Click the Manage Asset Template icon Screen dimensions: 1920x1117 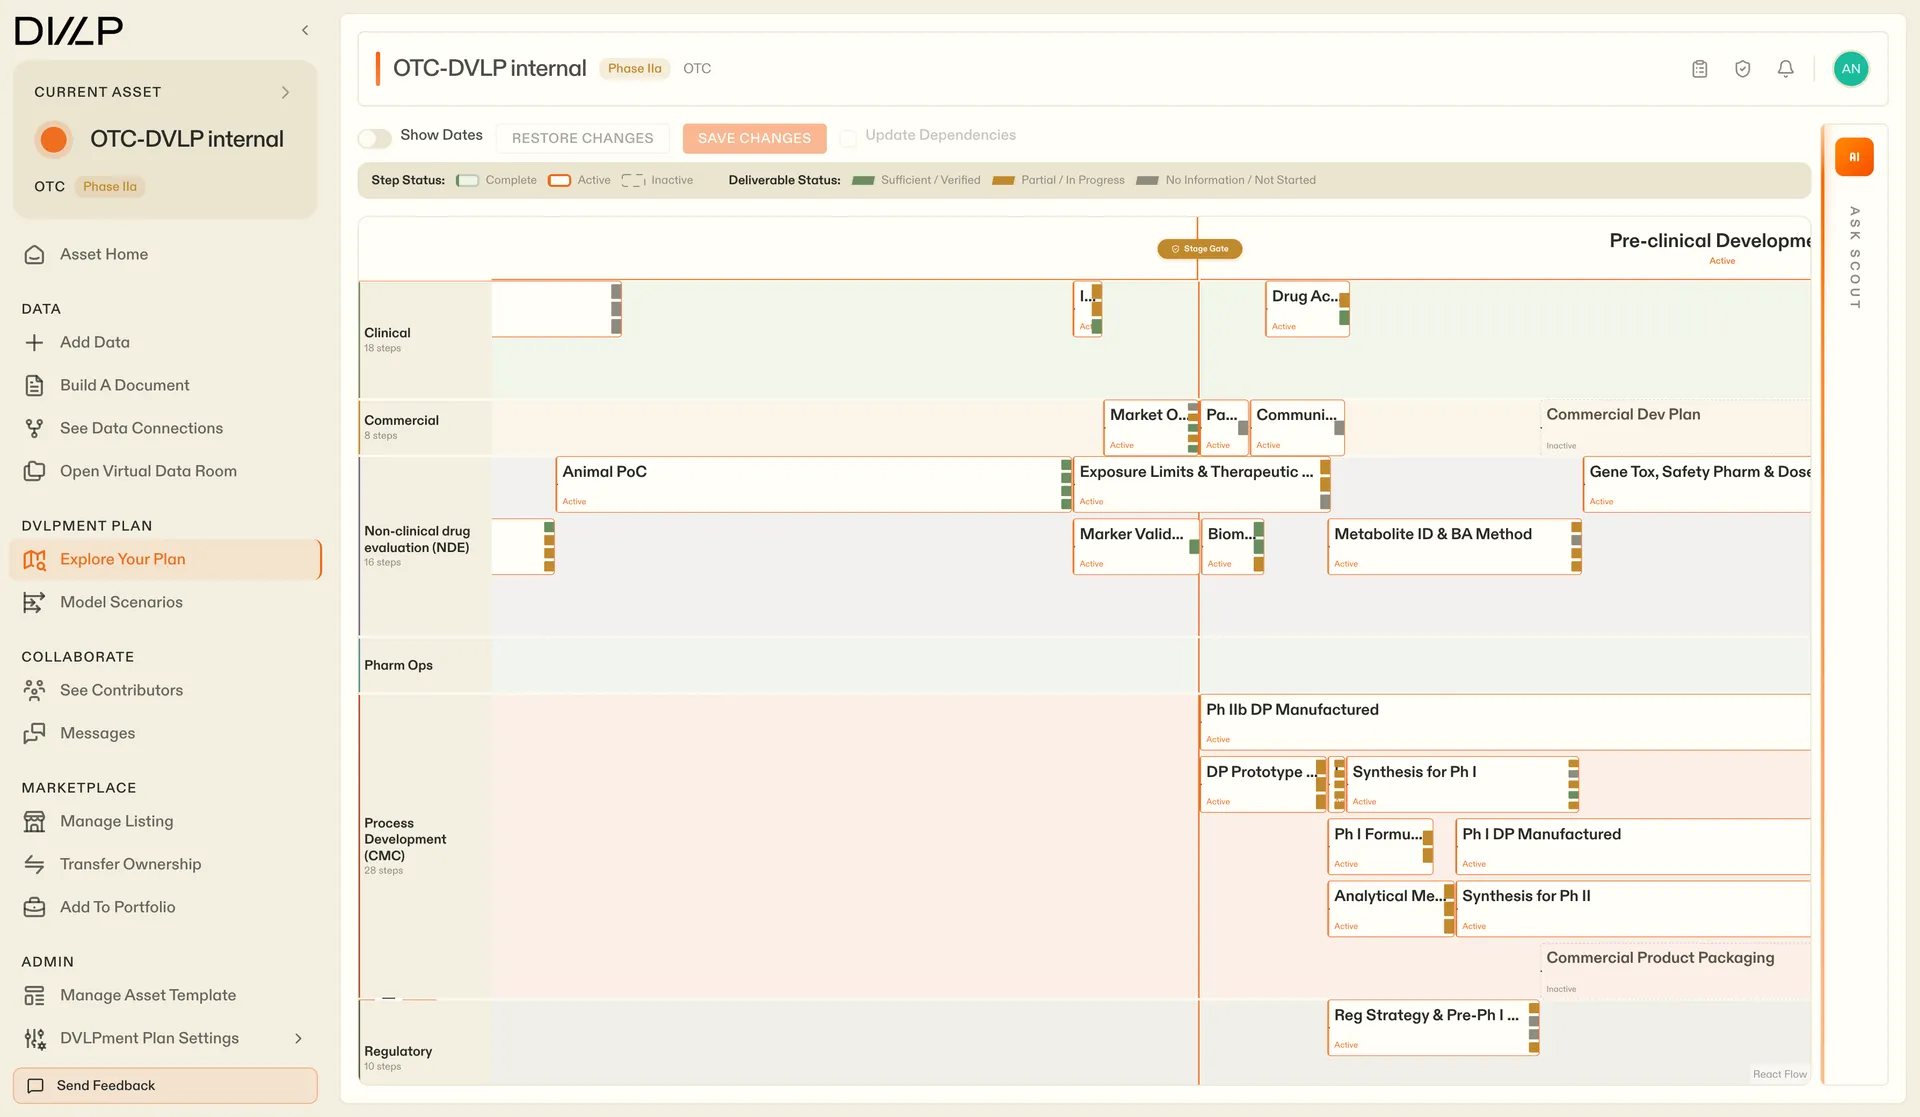34,996
